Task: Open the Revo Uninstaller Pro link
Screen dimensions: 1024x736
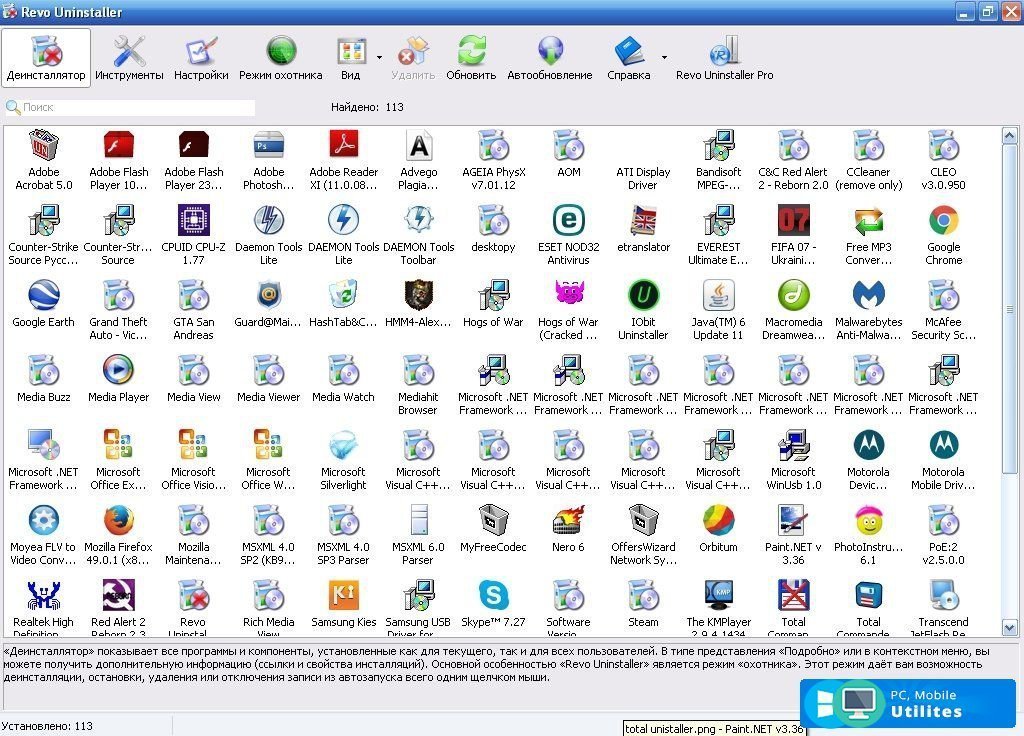Action: [724, 58]
